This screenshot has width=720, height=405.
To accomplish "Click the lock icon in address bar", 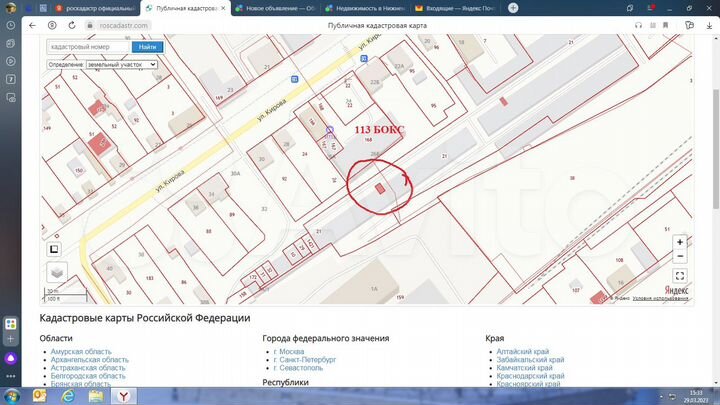I will (x=90, y=25).
